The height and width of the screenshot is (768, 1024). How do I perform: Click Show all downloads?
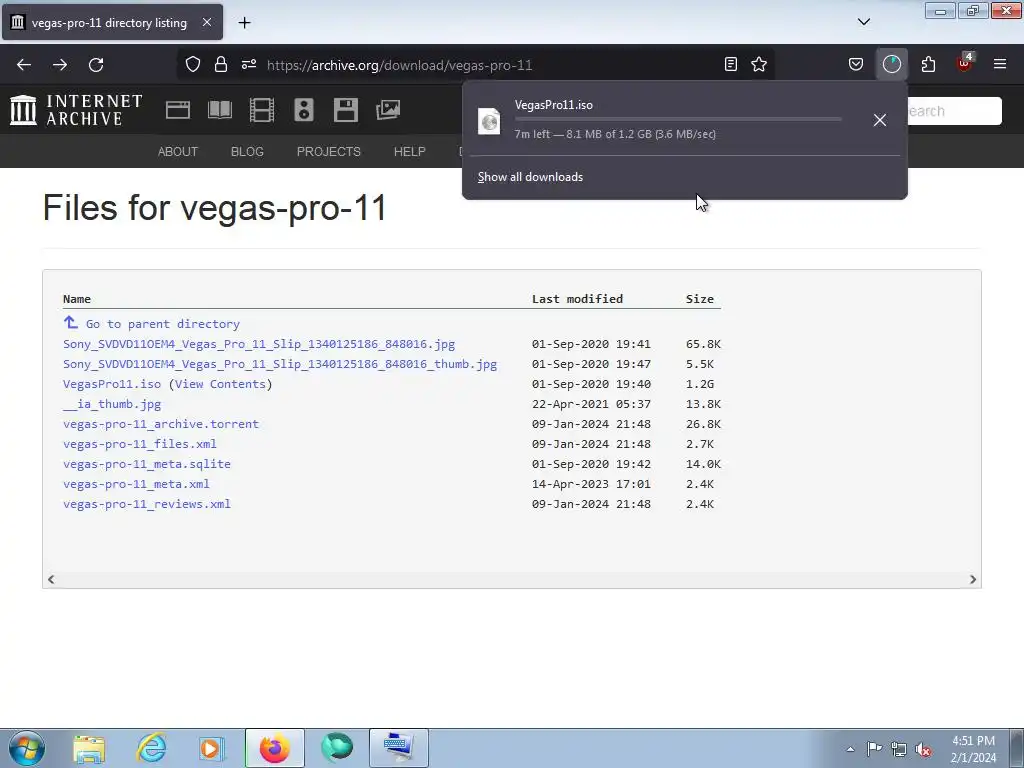point(530,177)
